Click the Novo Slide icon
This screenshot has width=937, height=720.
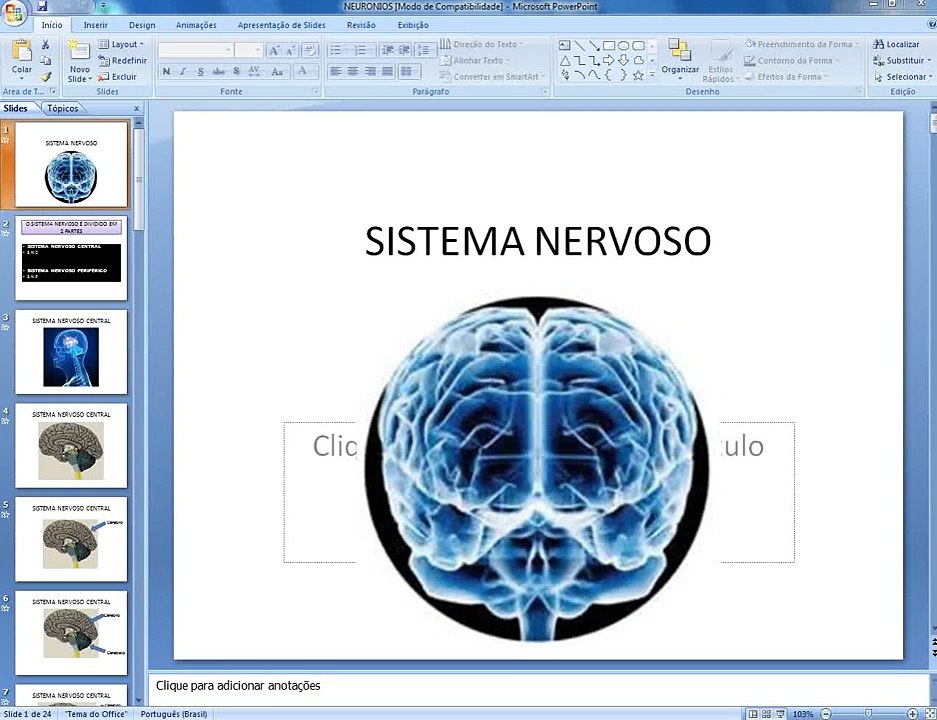coord(78,51)
